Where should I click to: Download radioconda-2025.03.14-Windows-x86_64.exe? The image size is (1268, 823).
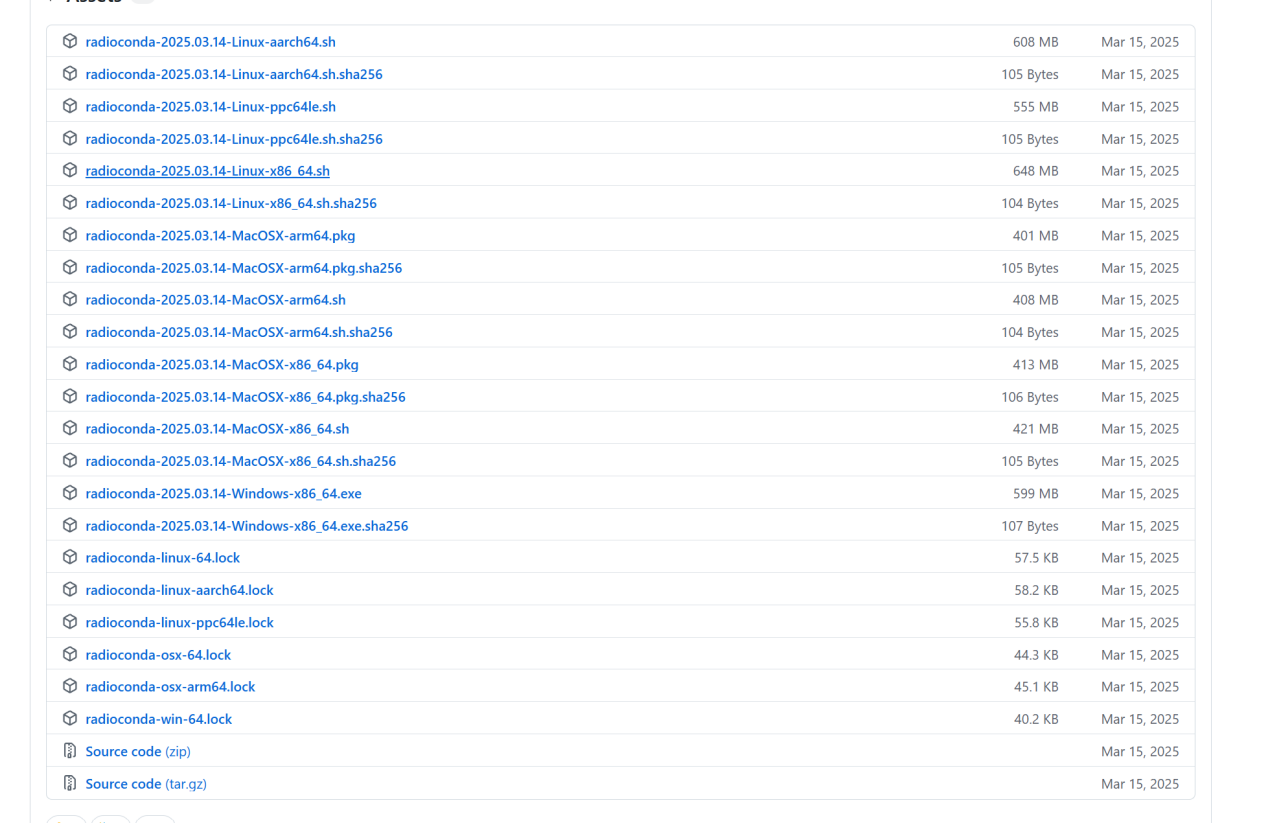[223, 493]
